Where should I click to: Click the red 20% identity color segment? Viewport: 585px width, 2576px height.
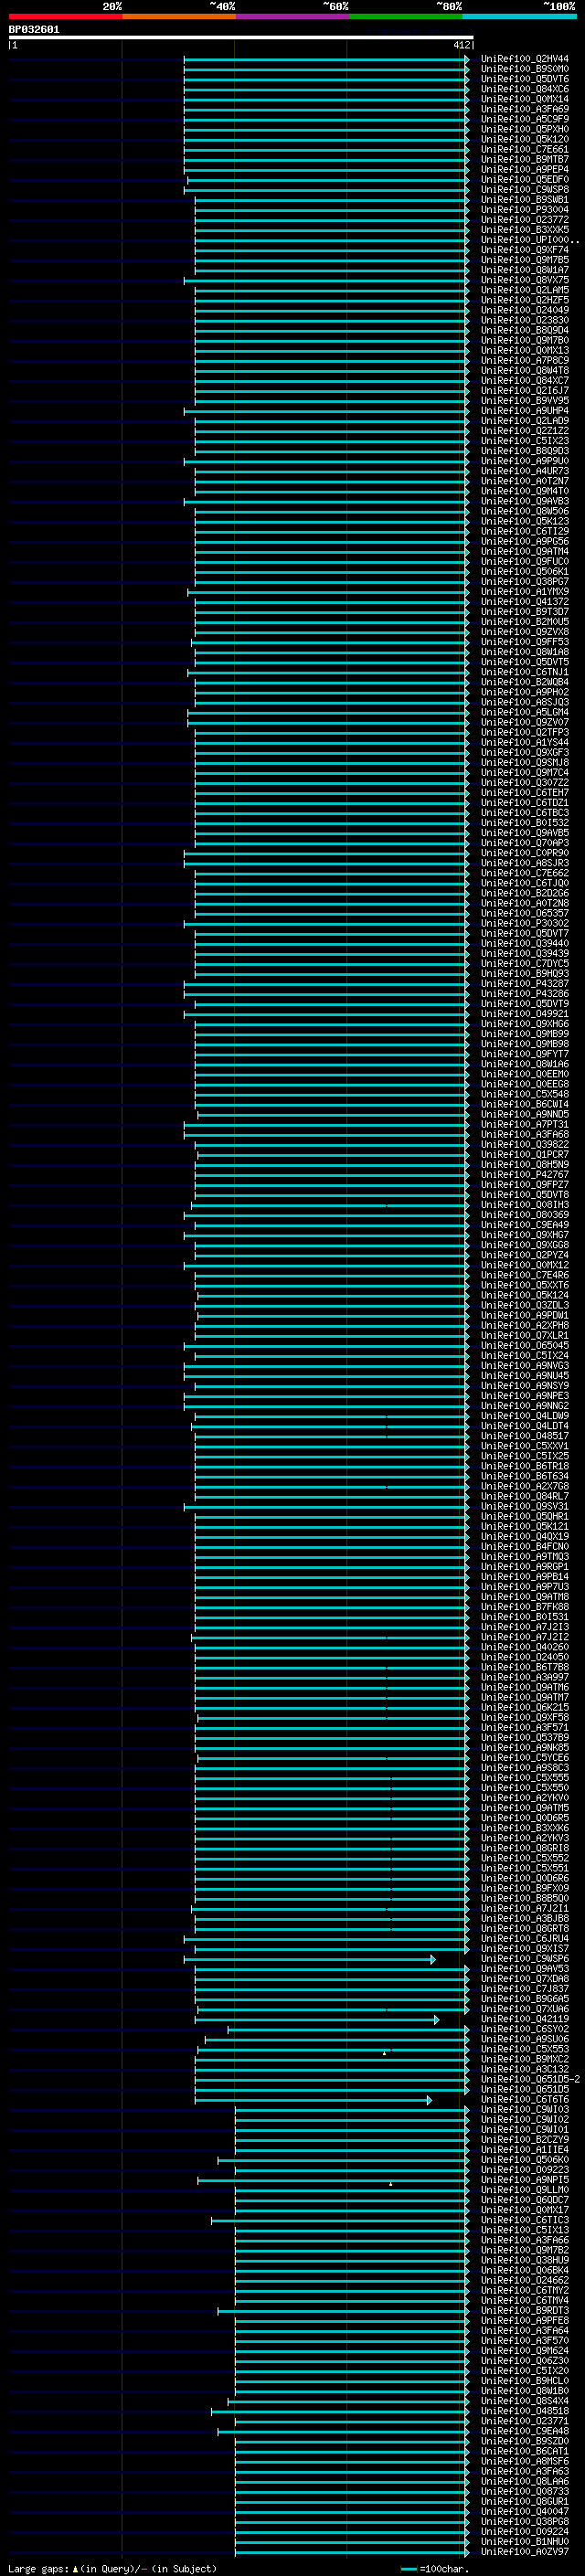pyautogui.click(x=65, y=16)
